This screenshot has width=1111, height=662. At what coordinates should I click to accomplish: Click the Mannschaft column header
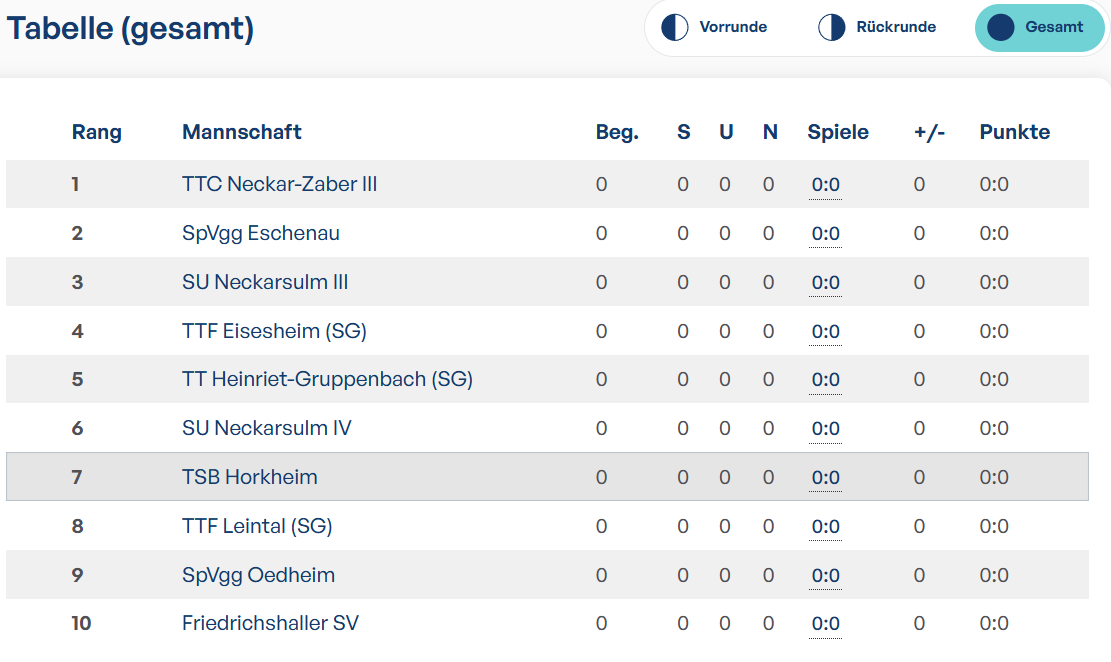(x=242, y=132)
